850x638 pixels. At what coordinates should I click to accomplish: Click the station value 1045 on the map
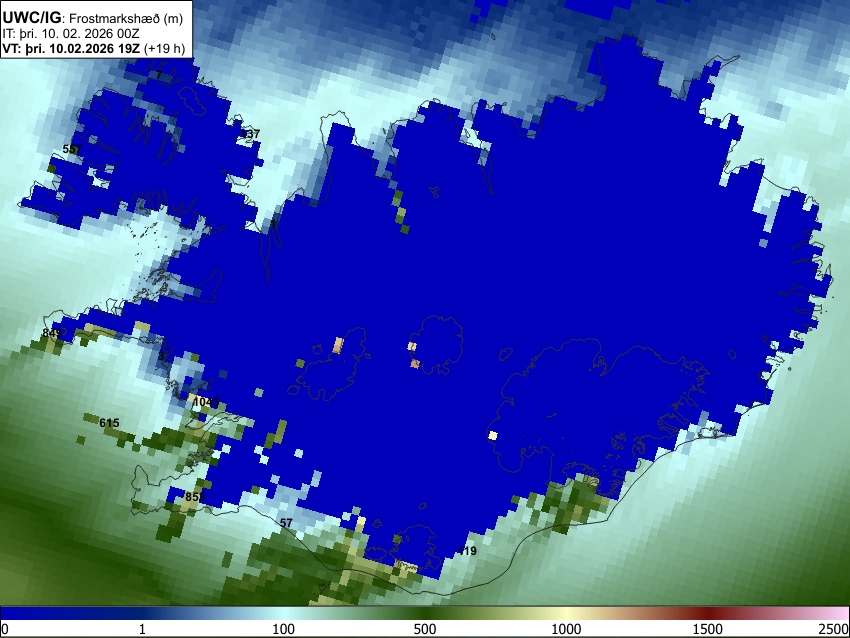[206, 402]
